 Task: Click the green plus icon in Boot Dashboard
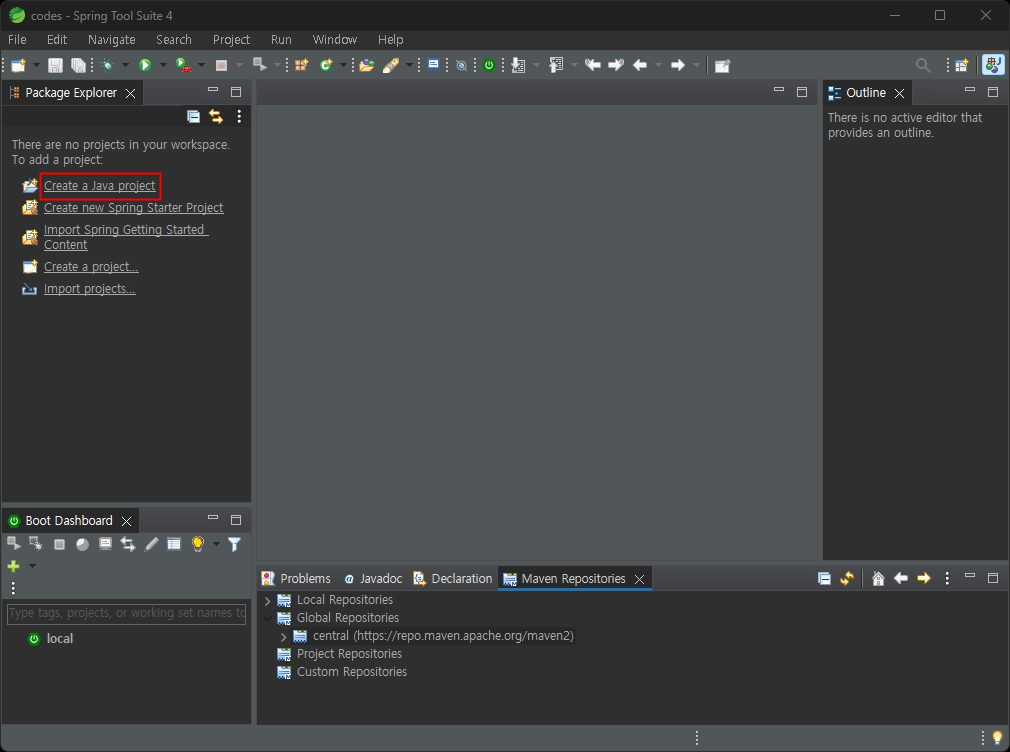pyautogui.click(x=14, y=566)
